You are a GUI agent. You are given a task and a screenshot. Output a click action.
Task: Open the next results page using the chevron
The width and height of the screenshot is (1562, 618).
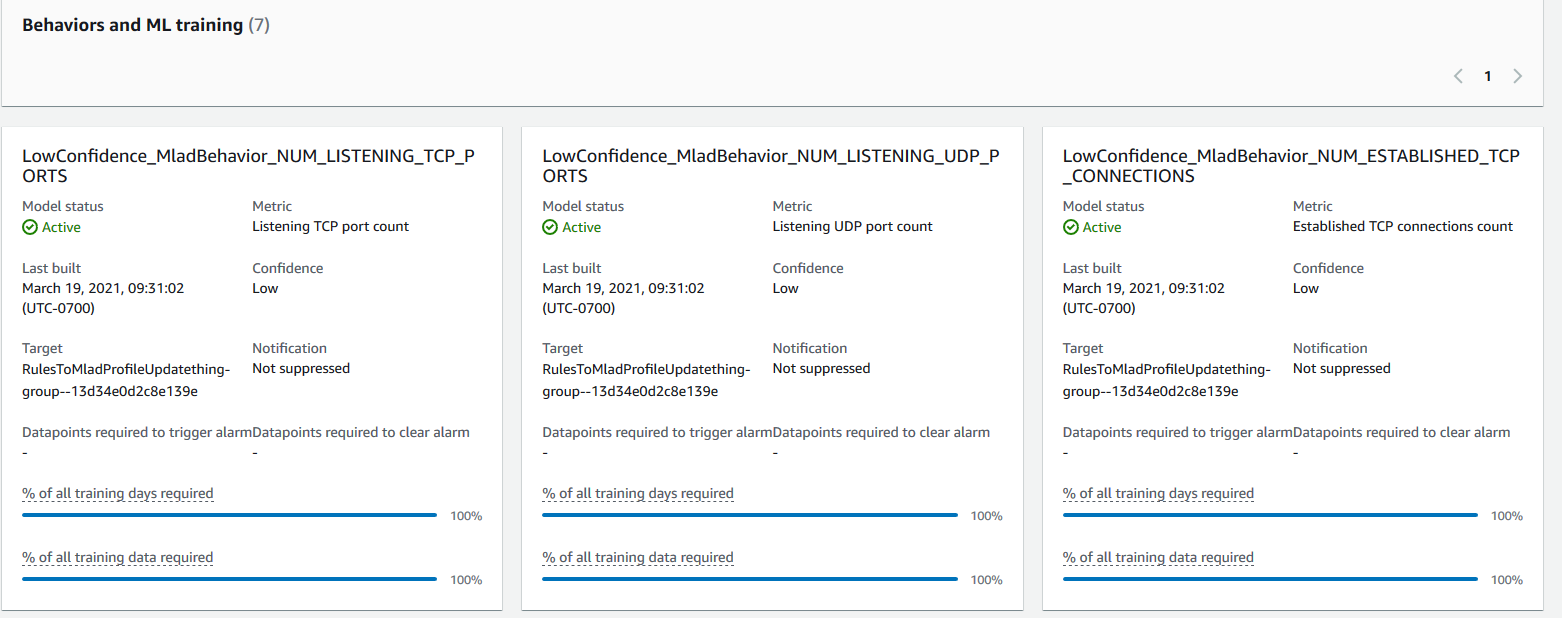tap(1518, 75)
